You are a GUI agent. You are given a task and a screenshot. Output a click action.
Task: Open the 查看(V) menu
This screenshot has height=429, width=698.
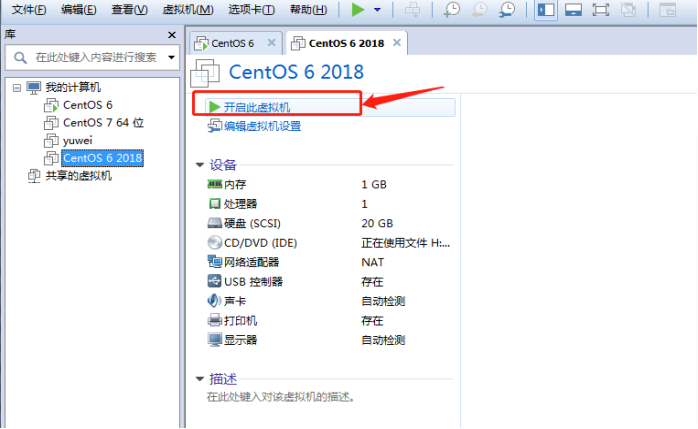point(129,9)
